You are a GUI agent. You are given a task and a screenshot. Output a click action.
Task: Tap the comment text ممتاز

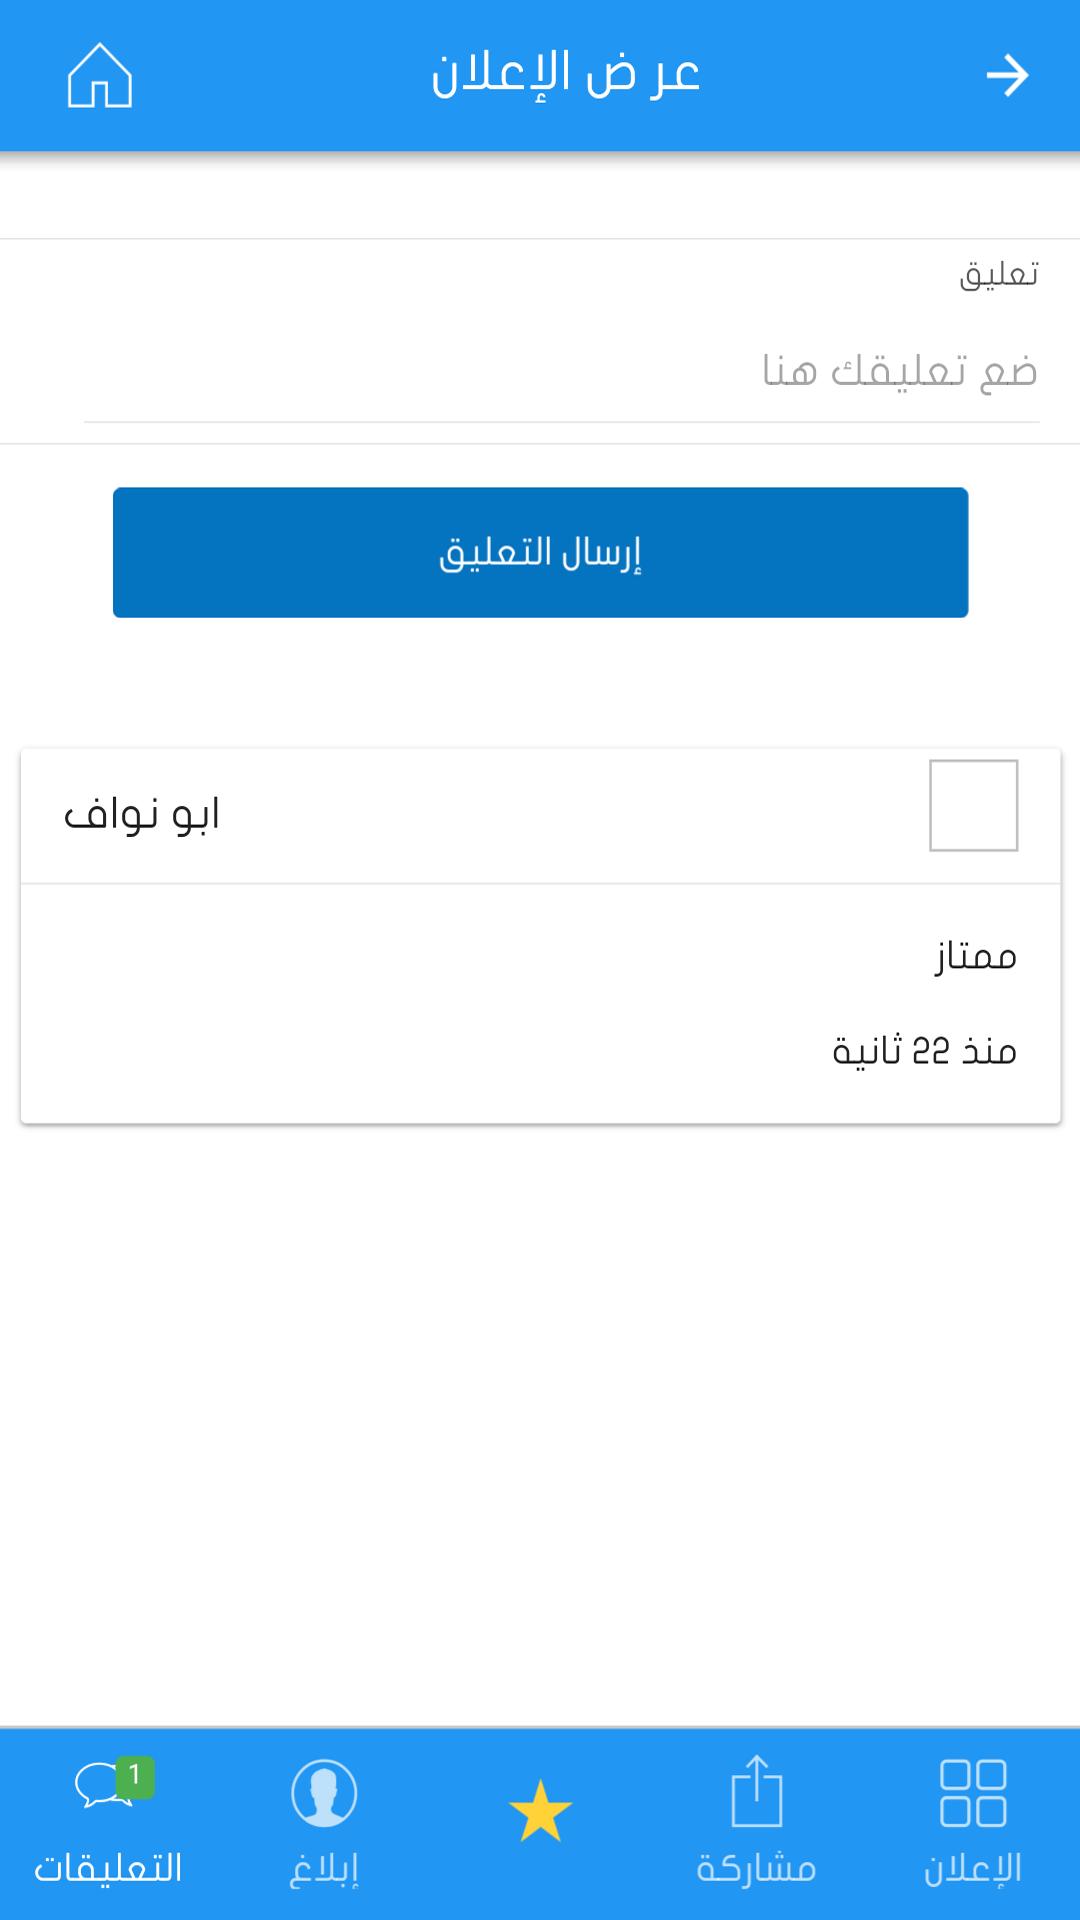click(x=976, y=957)
